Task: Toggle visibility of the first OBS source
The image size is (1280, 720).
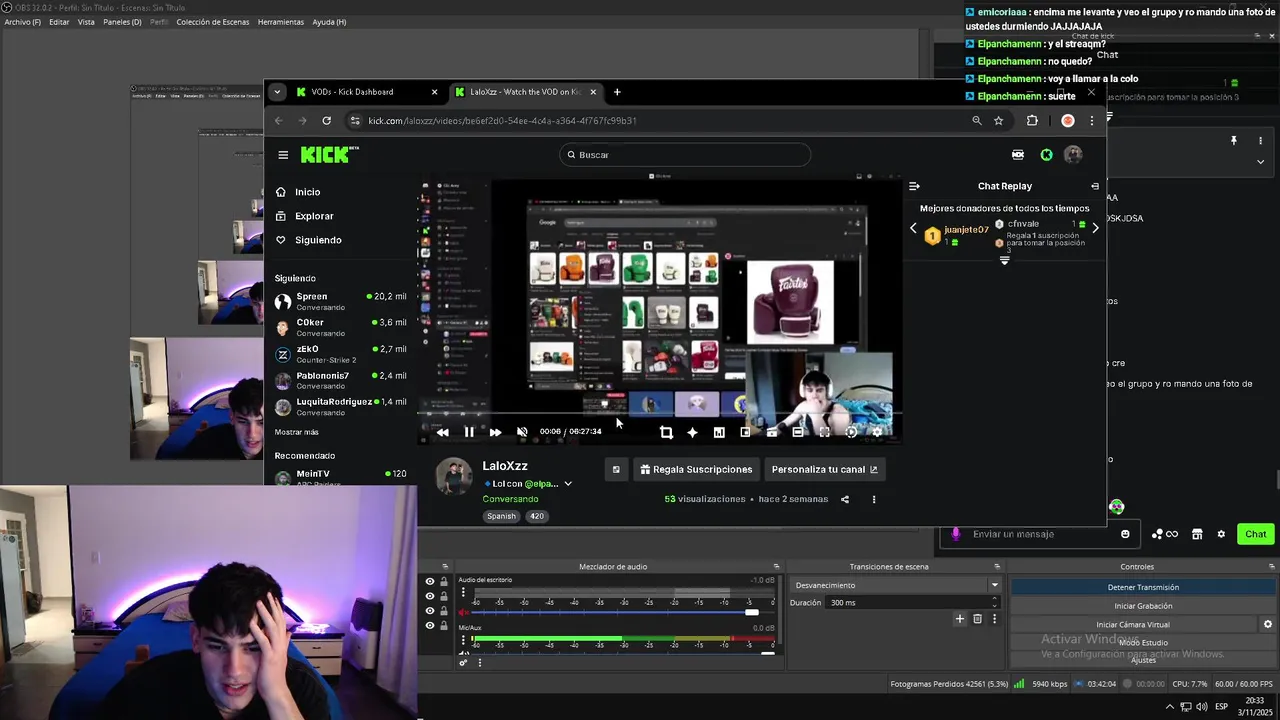Action: tap(430, 581)
